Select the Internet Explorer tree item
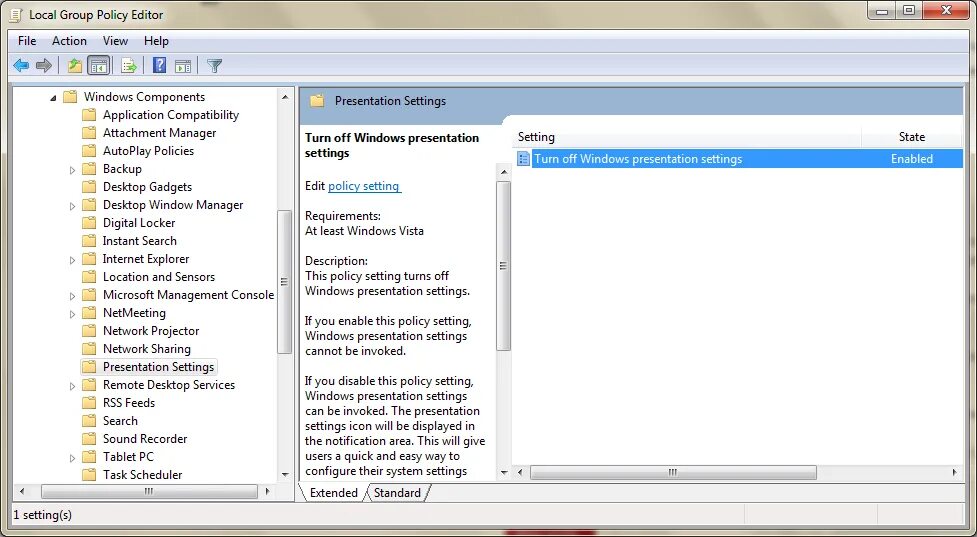This screenshot has width=977, height=537. pos(146,259)
